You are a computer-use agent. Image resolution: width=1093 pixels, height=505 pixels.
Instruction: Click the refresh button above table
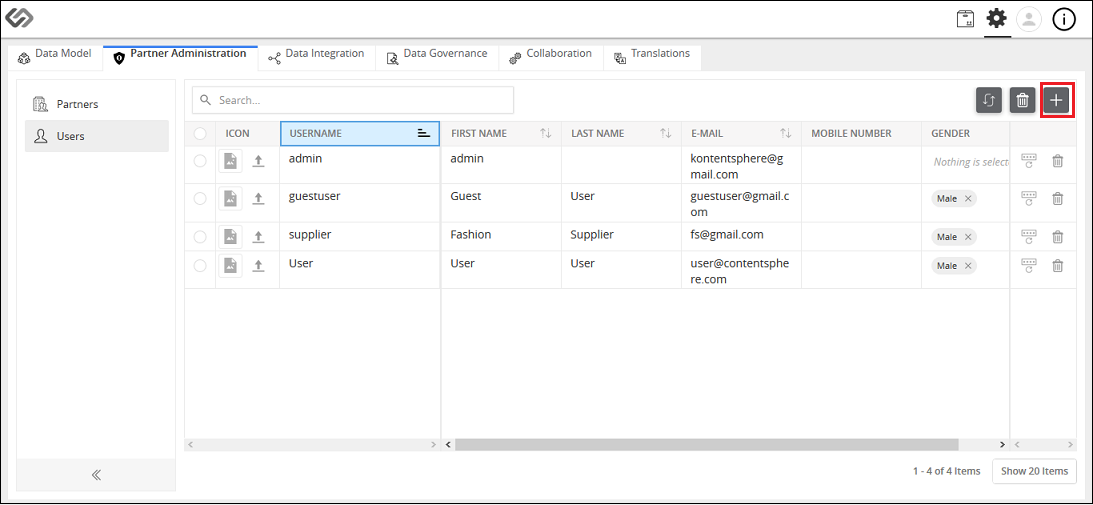pyautogui.click(x=988, y=100)
